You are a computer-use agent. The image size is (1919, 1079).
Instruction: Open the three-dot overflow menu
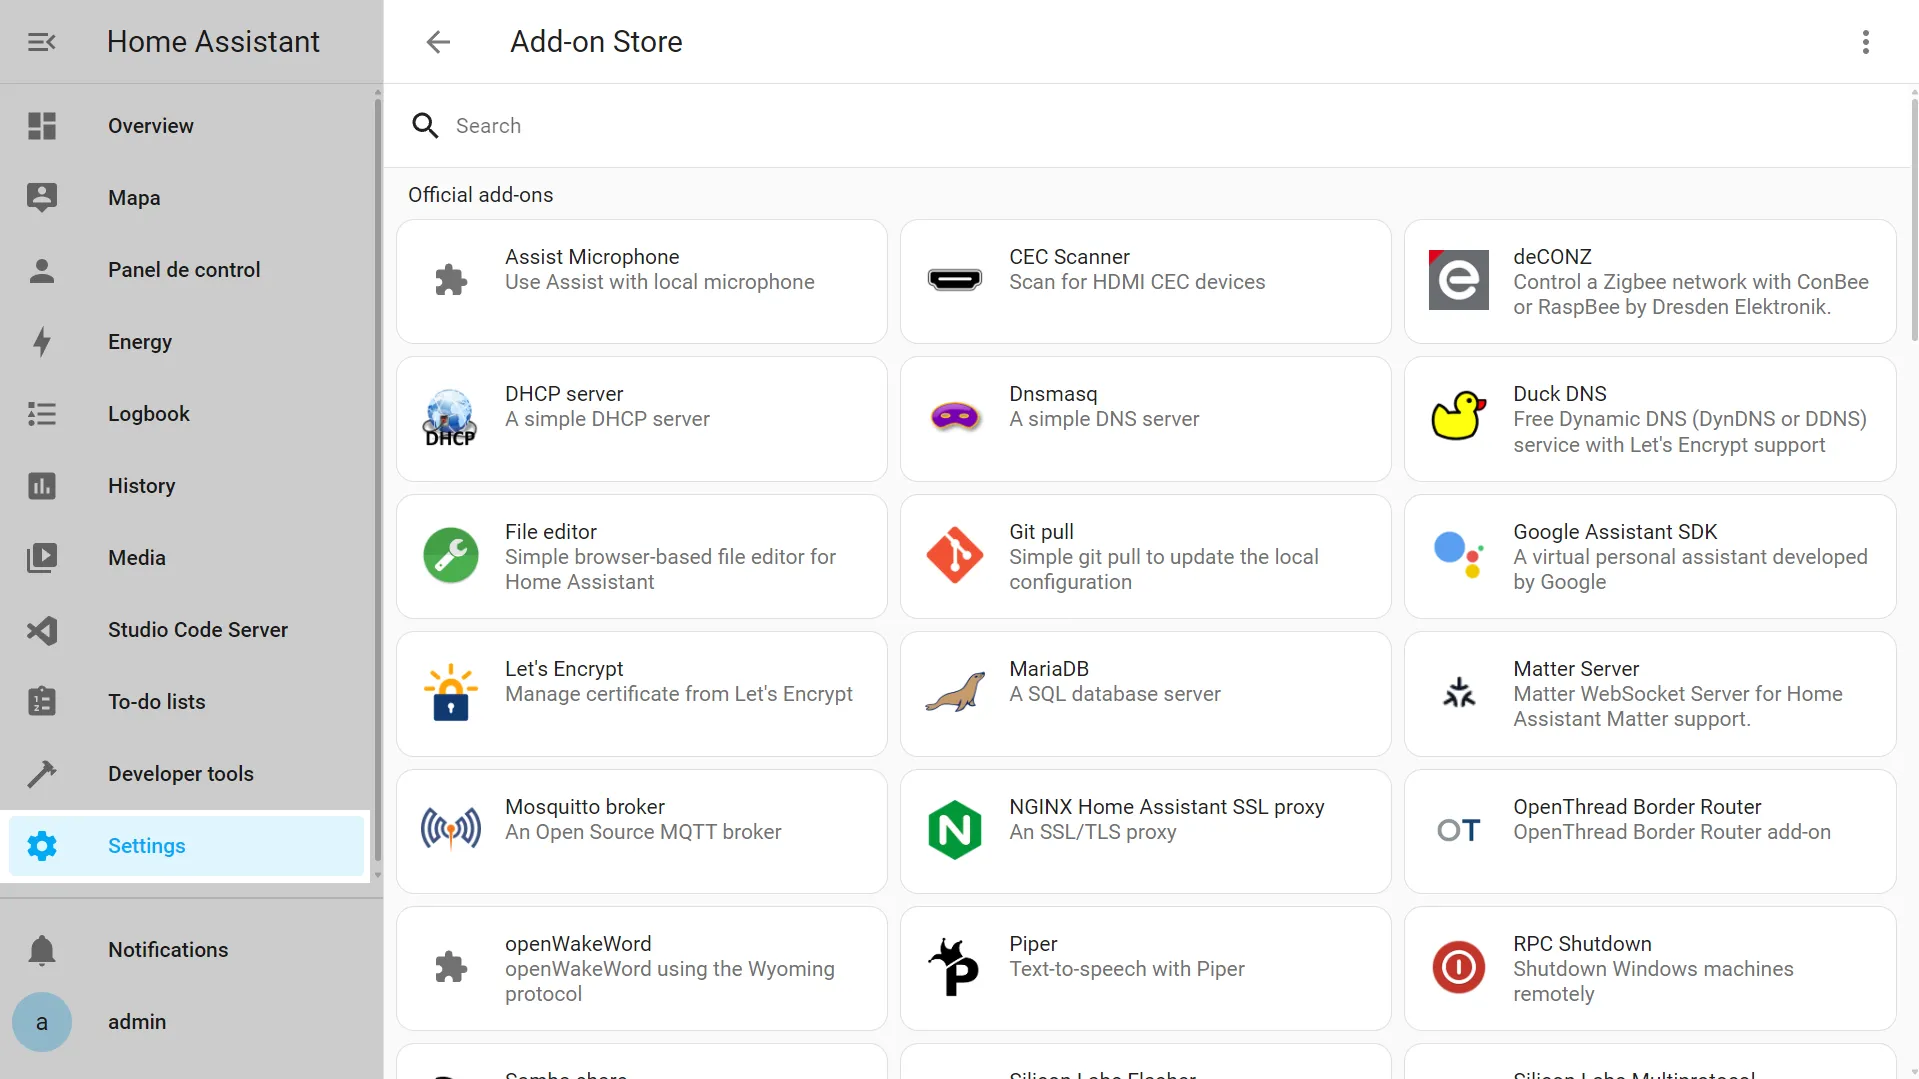[1866, 42]
